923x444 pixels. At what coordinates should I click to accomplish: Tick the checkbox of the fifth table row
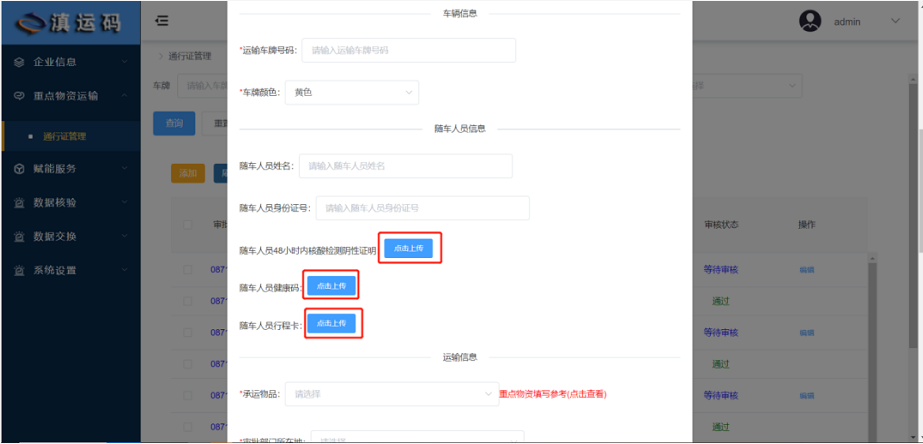pyautogui.click(x=188, y=395)
